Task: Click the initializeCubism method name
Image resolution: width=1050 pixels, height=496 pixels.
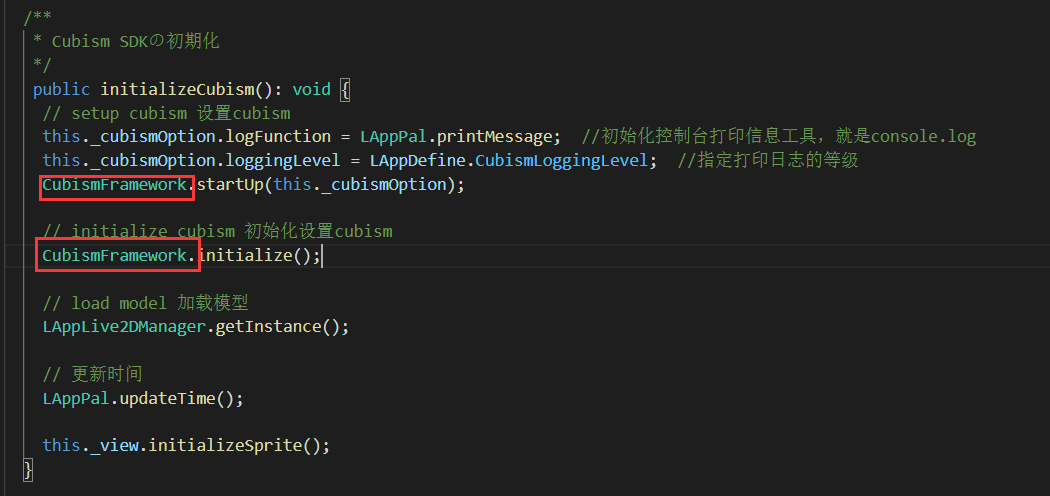Action: (177, 89)
